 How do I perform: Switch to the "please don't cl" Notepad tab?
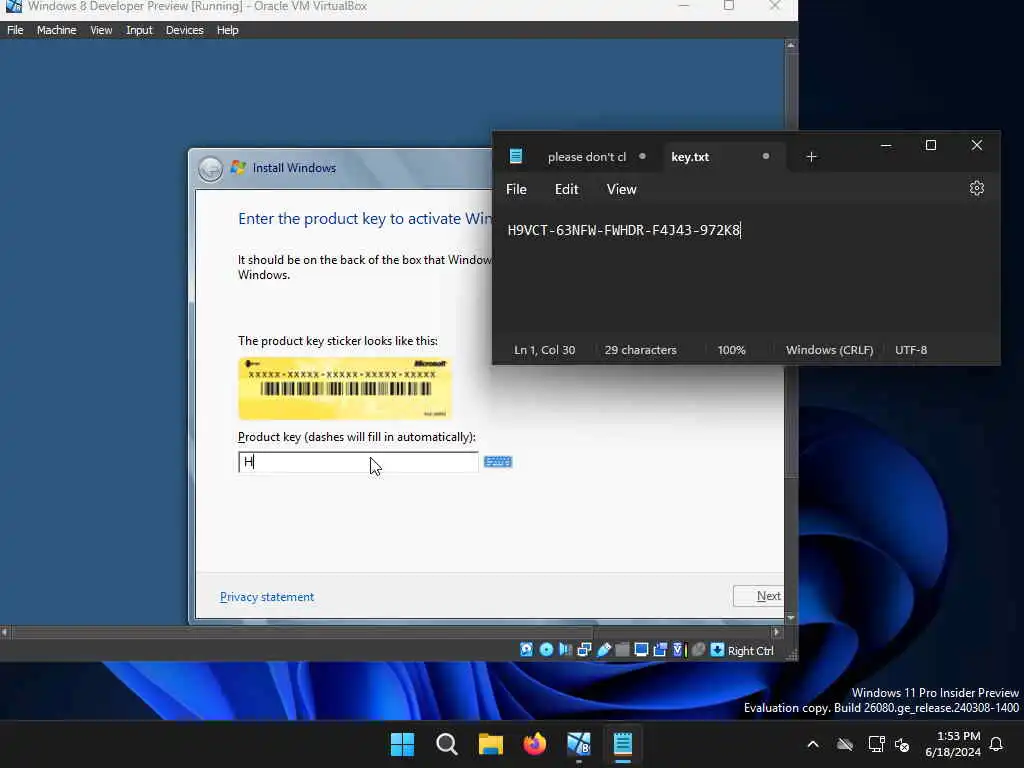586,157
